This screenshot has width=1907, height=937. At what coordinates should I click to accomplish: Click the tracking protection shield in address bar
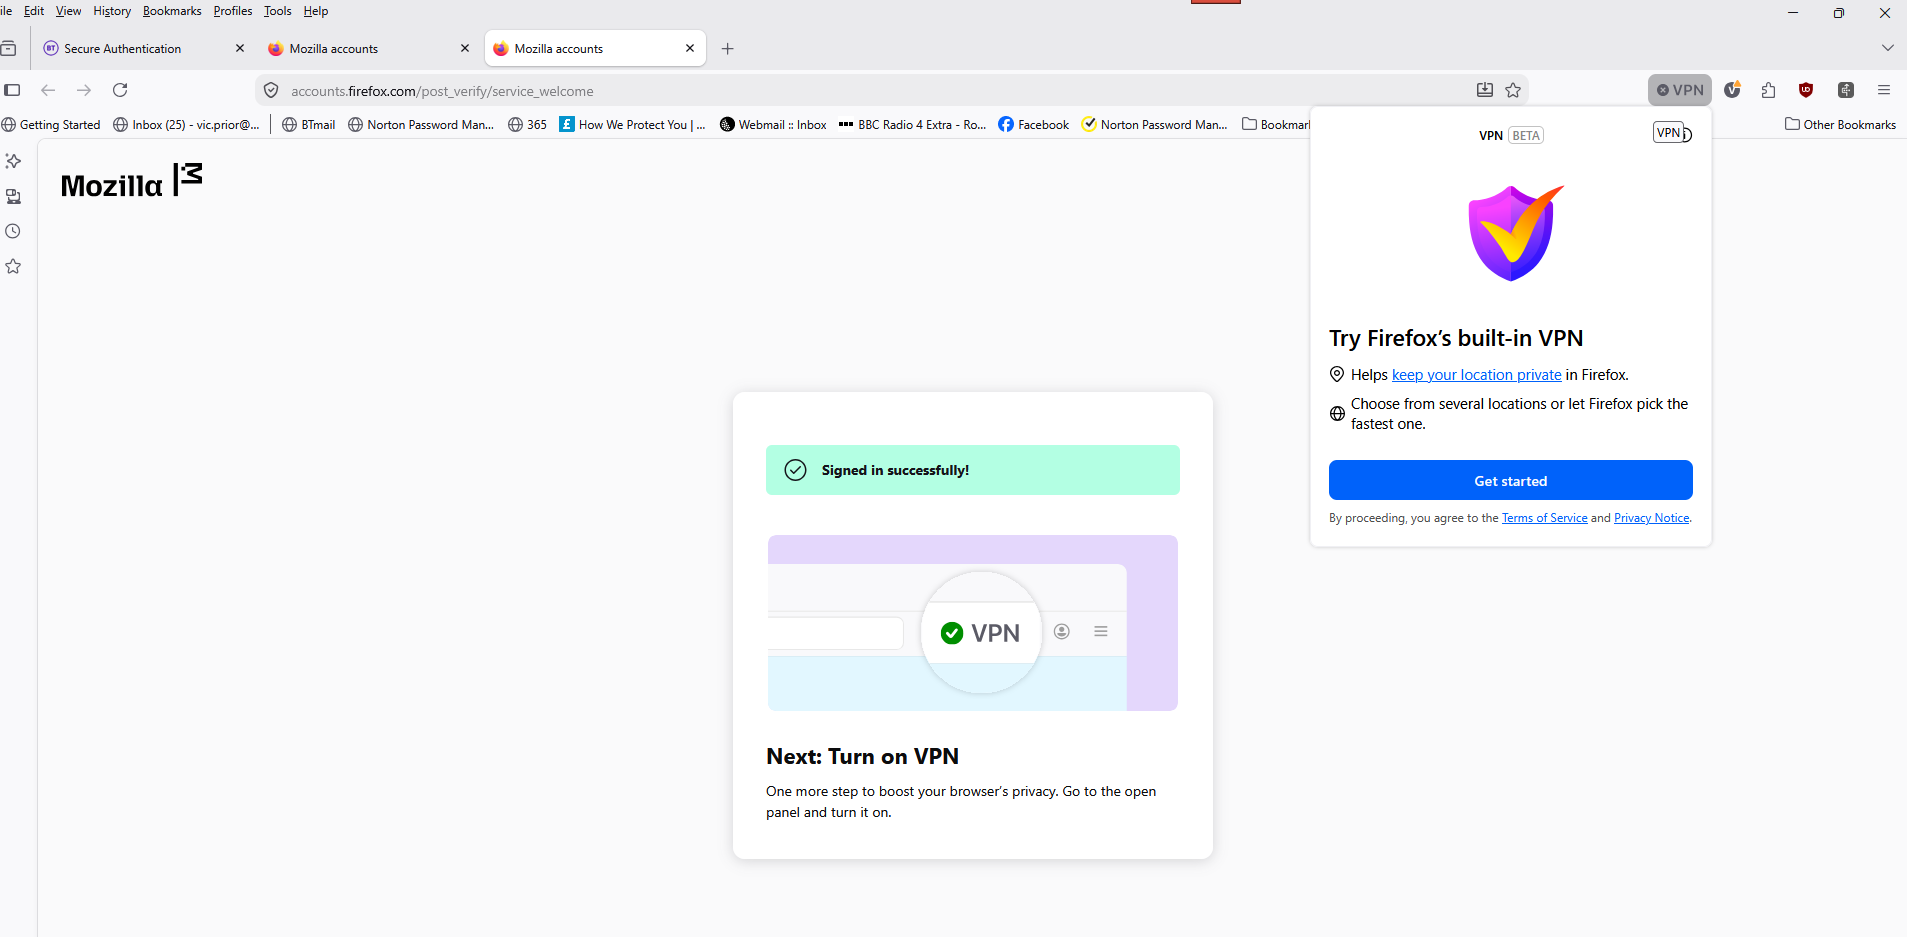click(x=271, y=91)
